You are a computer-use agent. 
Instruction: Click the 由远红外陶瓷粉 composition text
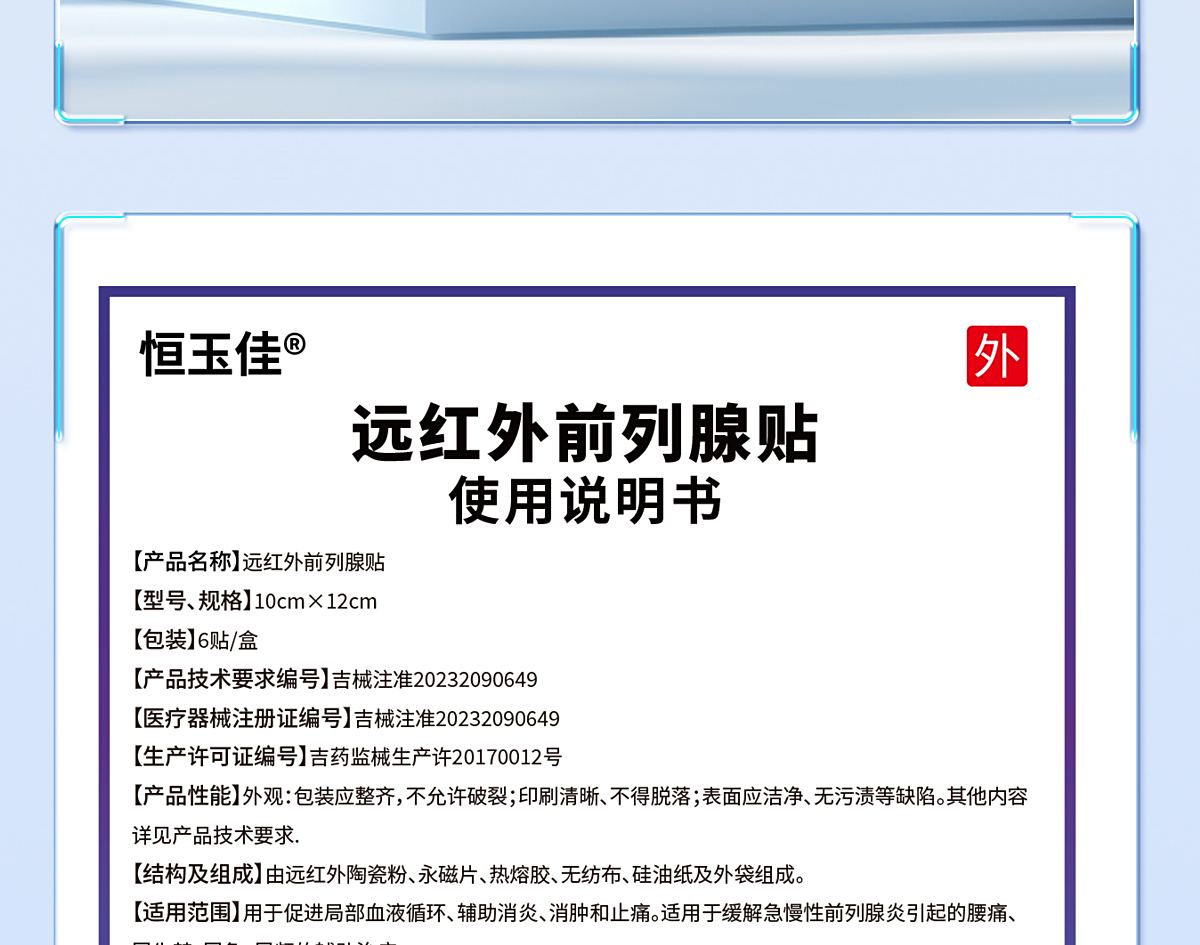coord(337,874)
